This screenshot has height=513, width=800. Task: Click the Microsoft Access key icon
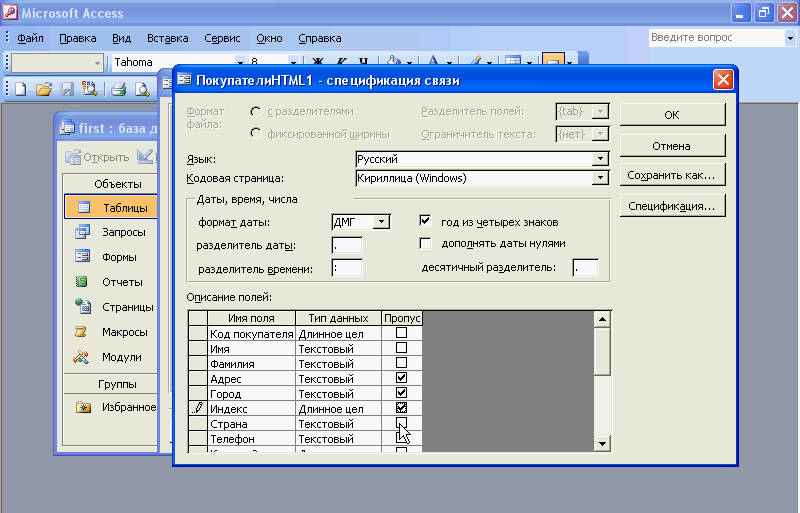(x=10, y=12)
